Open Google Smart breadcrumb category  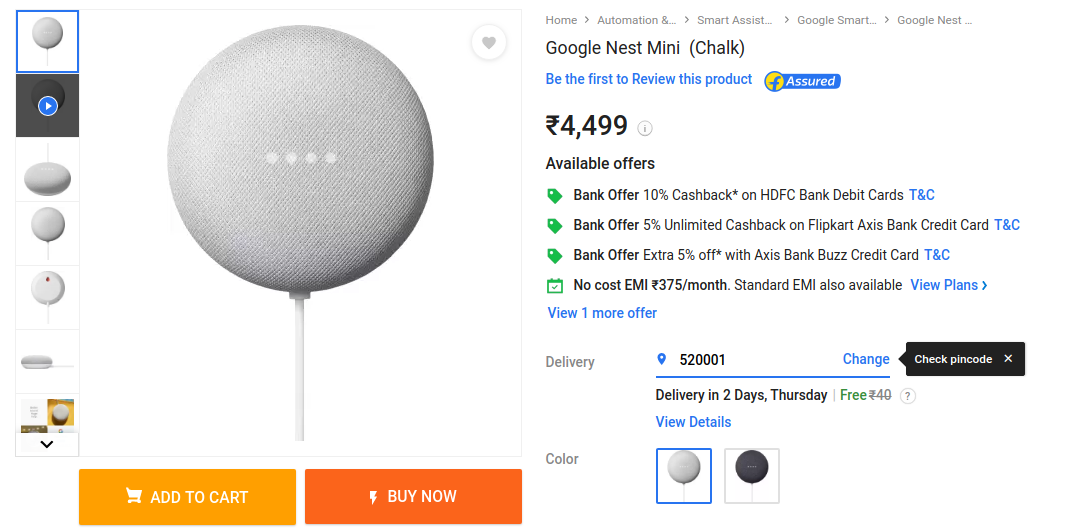tap(836, 20)
